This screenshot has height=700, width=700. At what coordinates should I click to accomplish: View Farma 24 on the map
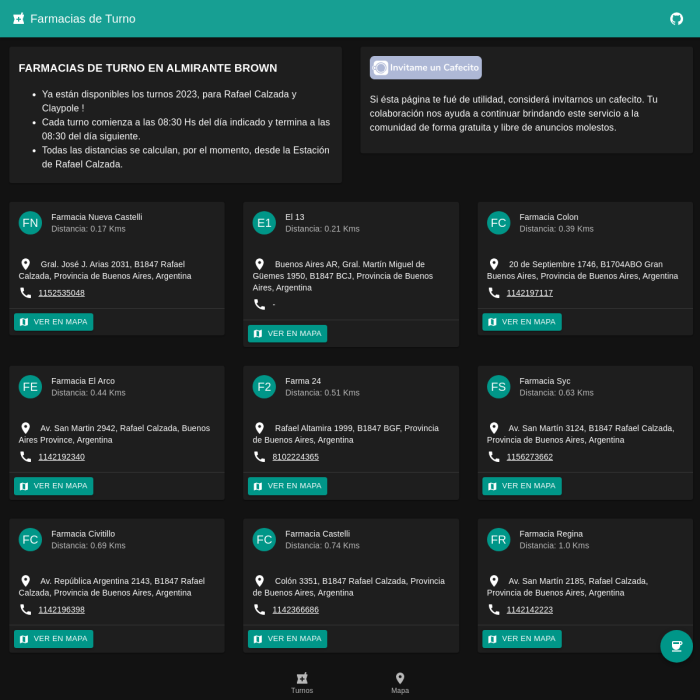coord(288,486)
